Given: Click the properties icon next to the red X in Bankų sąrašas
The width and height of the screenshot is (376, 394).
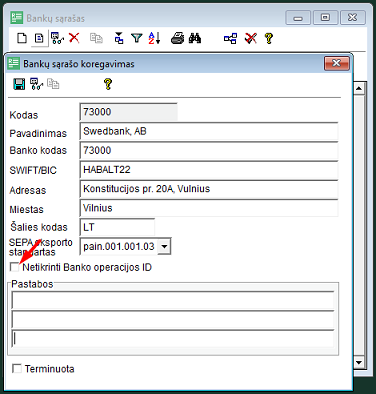Looking at the screenshot, I should tap(57, 38).
